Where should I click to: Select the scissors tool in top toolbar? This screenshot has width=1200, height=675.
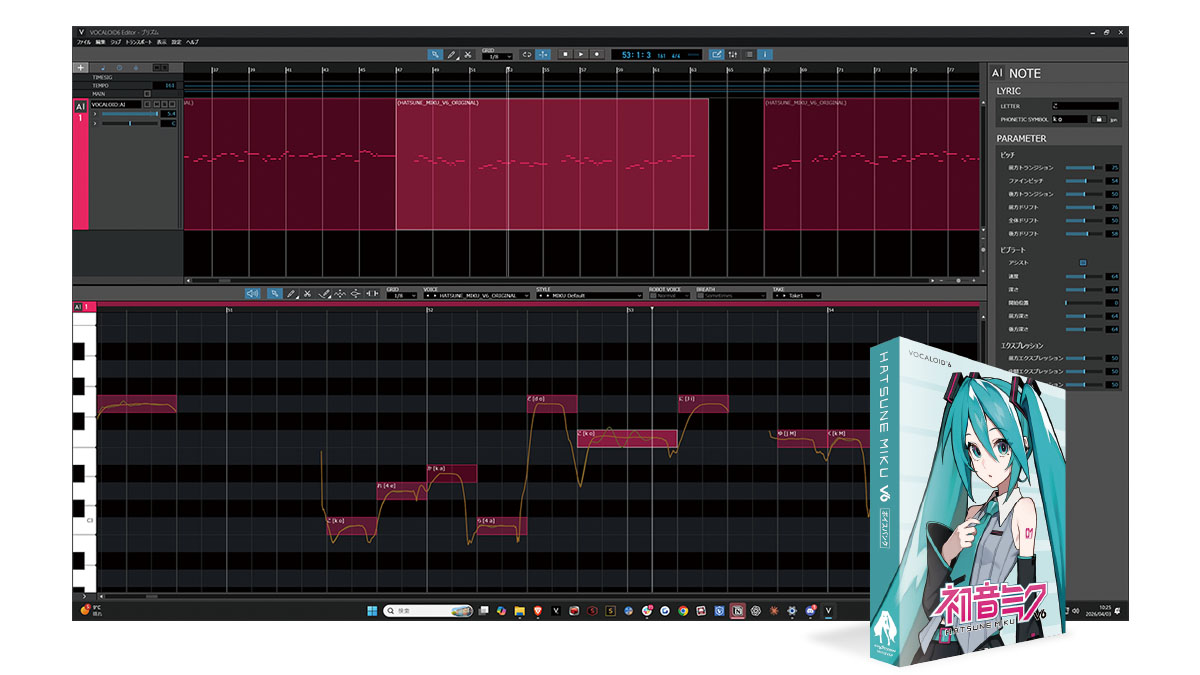[x=467, y=55]
